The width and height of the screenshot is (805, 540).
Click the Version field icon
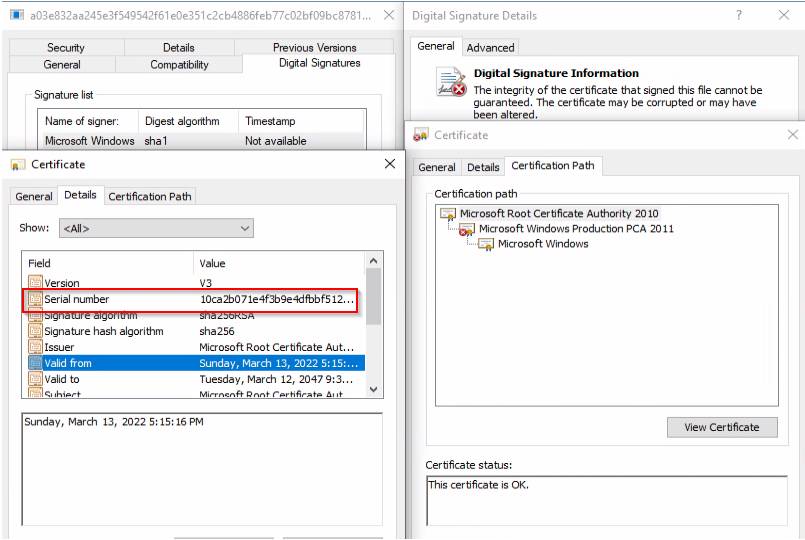pos(35,283)
